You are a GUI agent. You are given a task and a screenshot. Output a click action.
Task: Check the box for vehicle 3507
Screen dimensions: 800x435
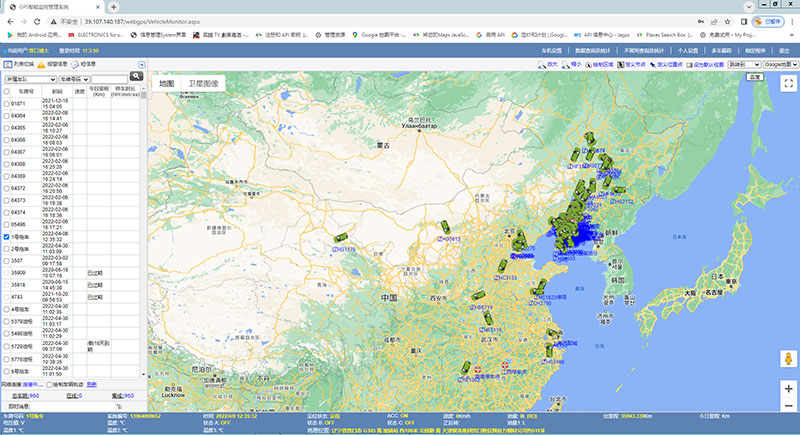coord(7,261)
